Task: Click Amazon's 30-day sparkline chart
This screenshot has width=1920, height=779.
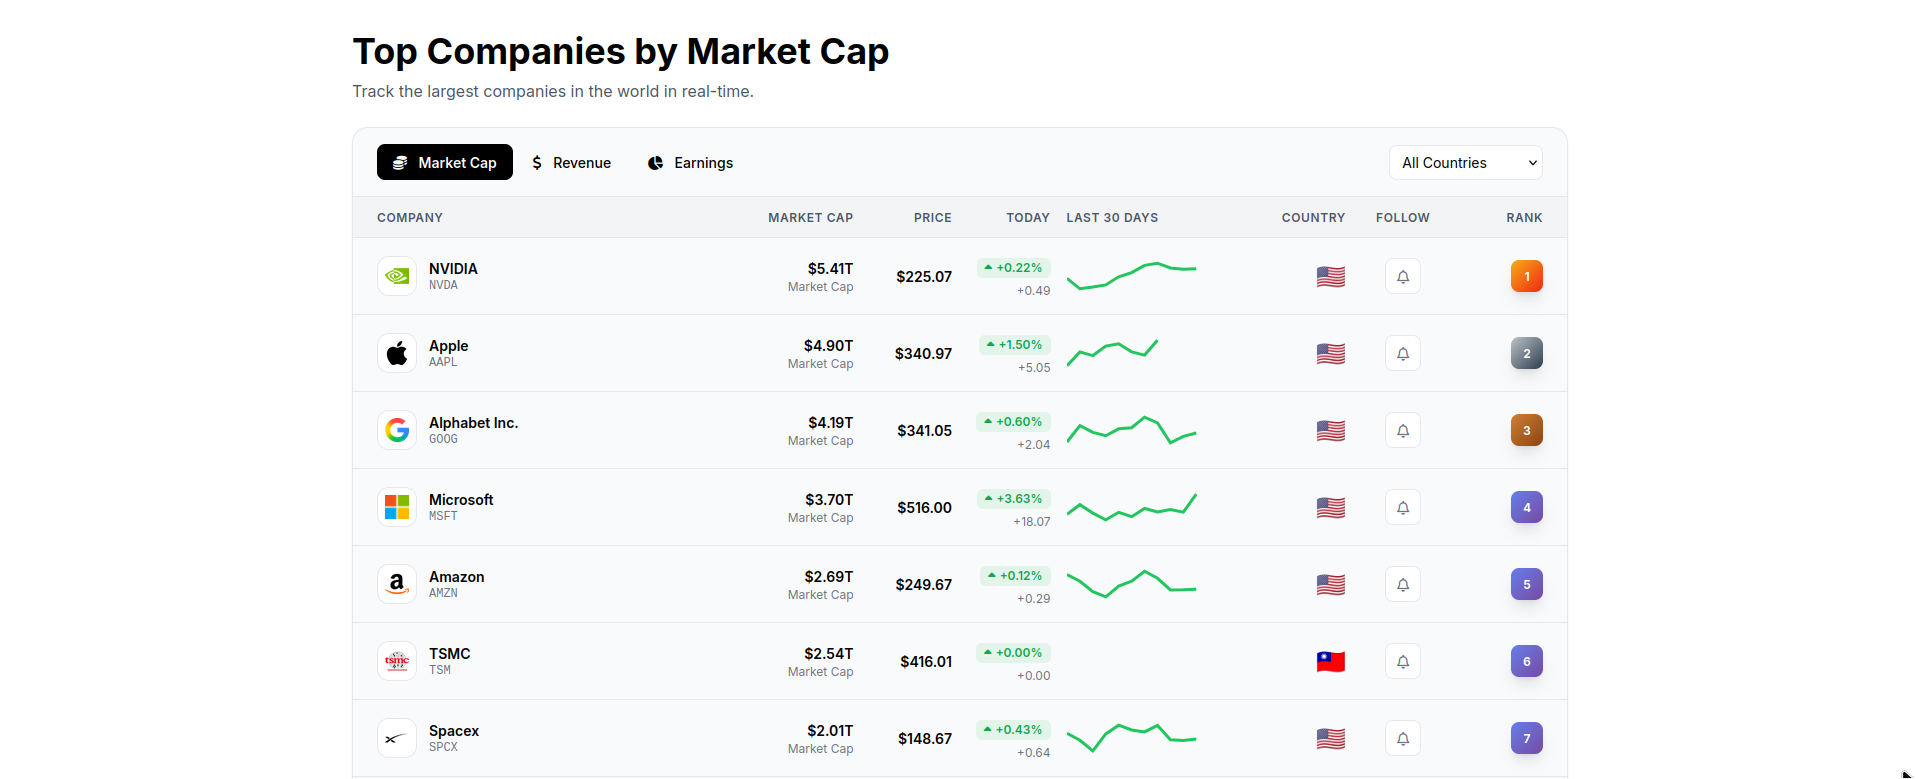Action: click(x=1131, y=584)
